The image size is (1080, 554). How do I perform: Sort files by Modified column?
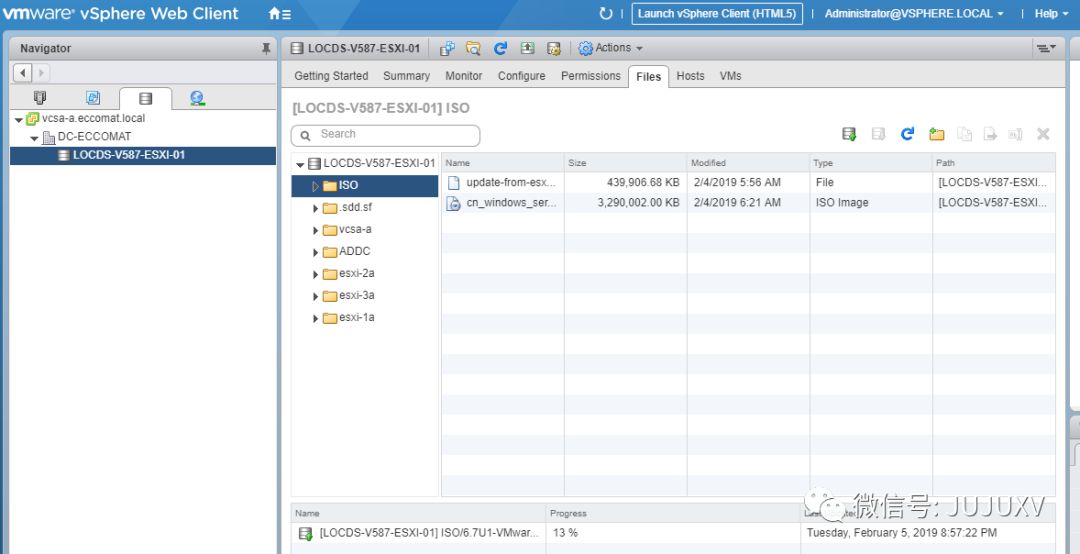[748, 163]
